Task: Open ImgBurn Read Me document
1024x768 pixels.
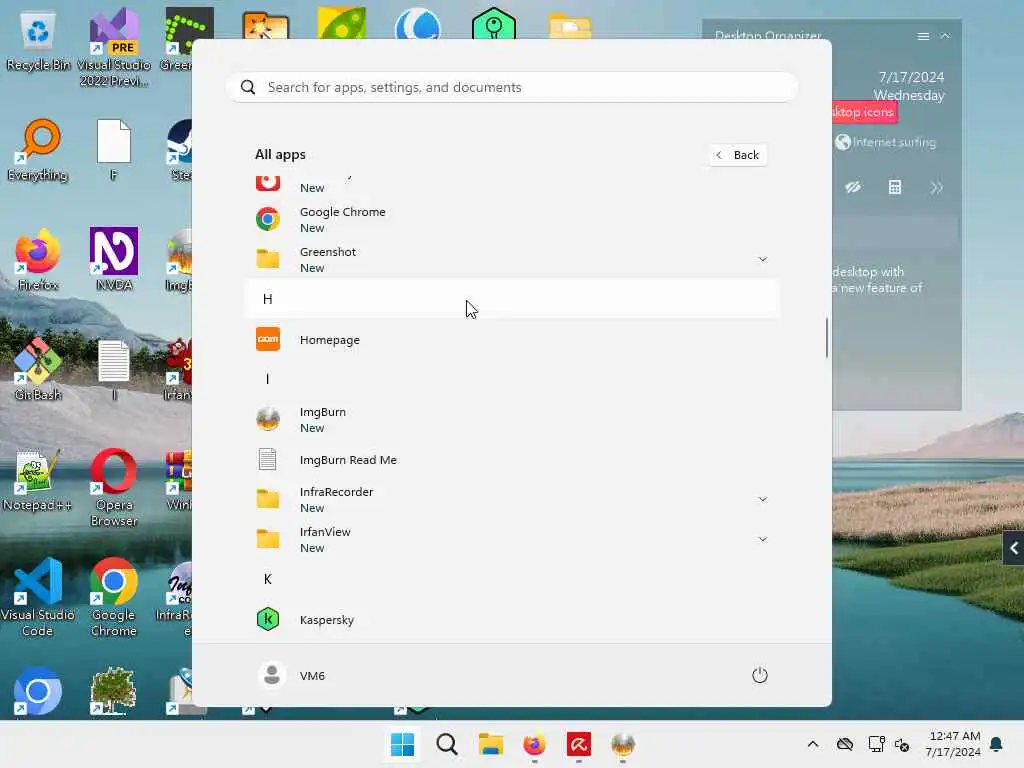Action: [512, 460]
